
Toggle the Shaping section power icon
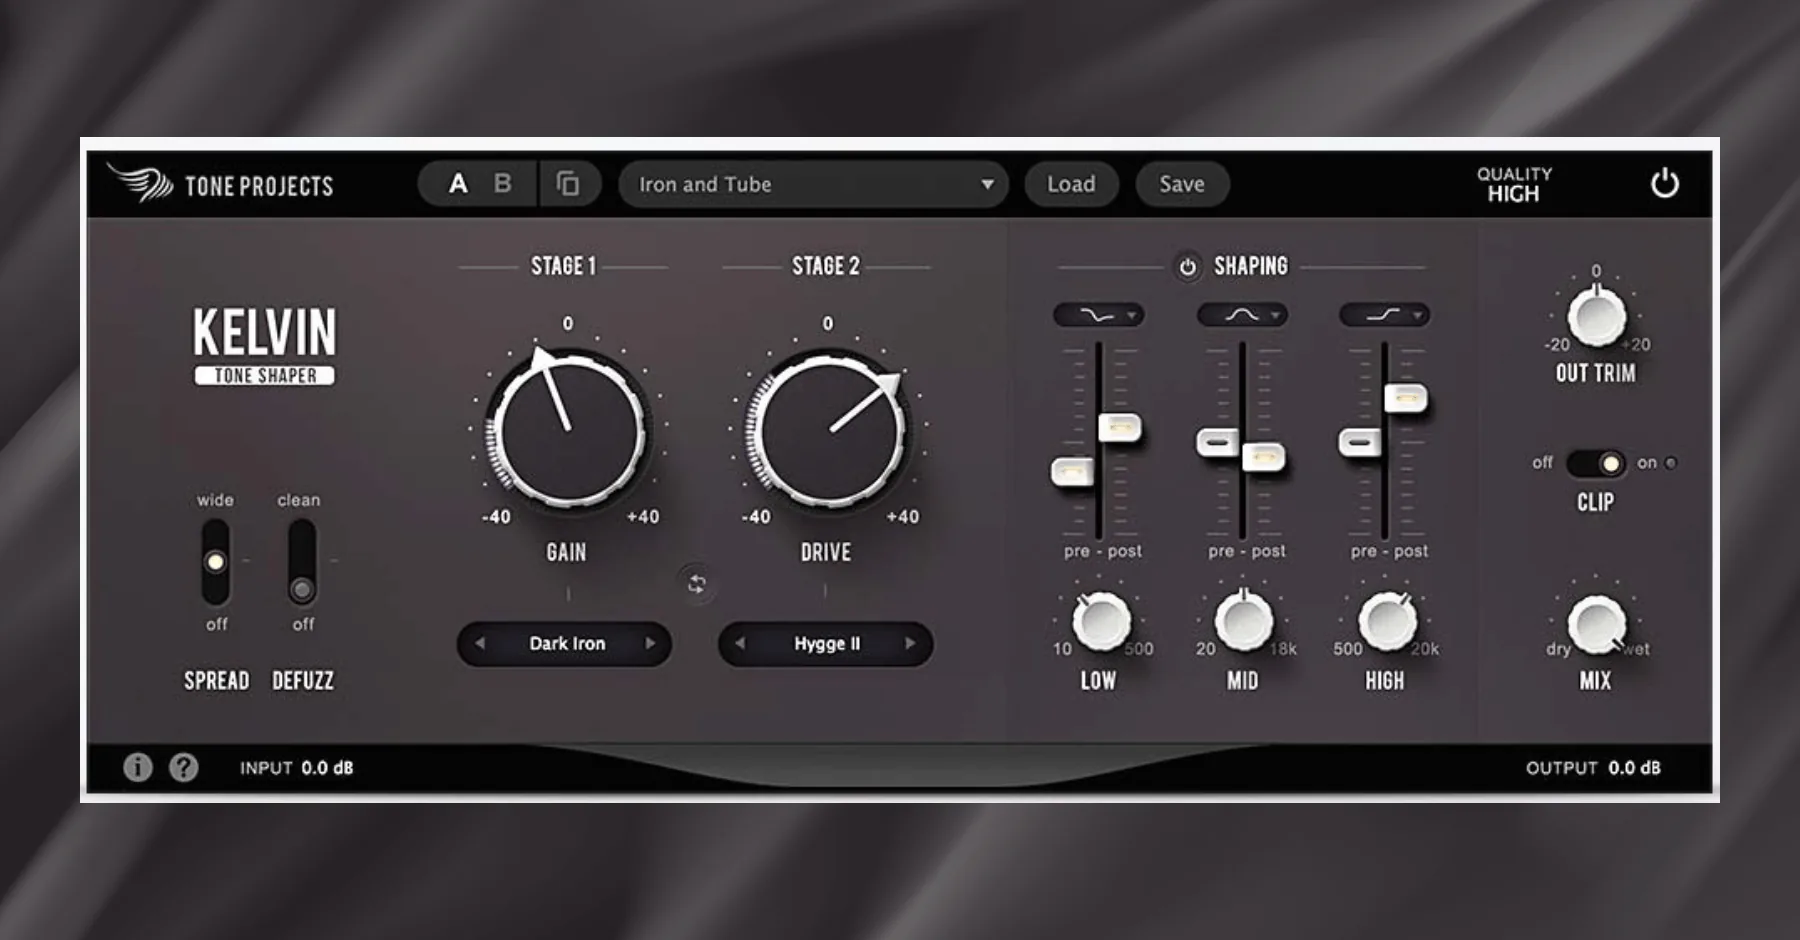pyautogui.click(x=1187, y=267)
